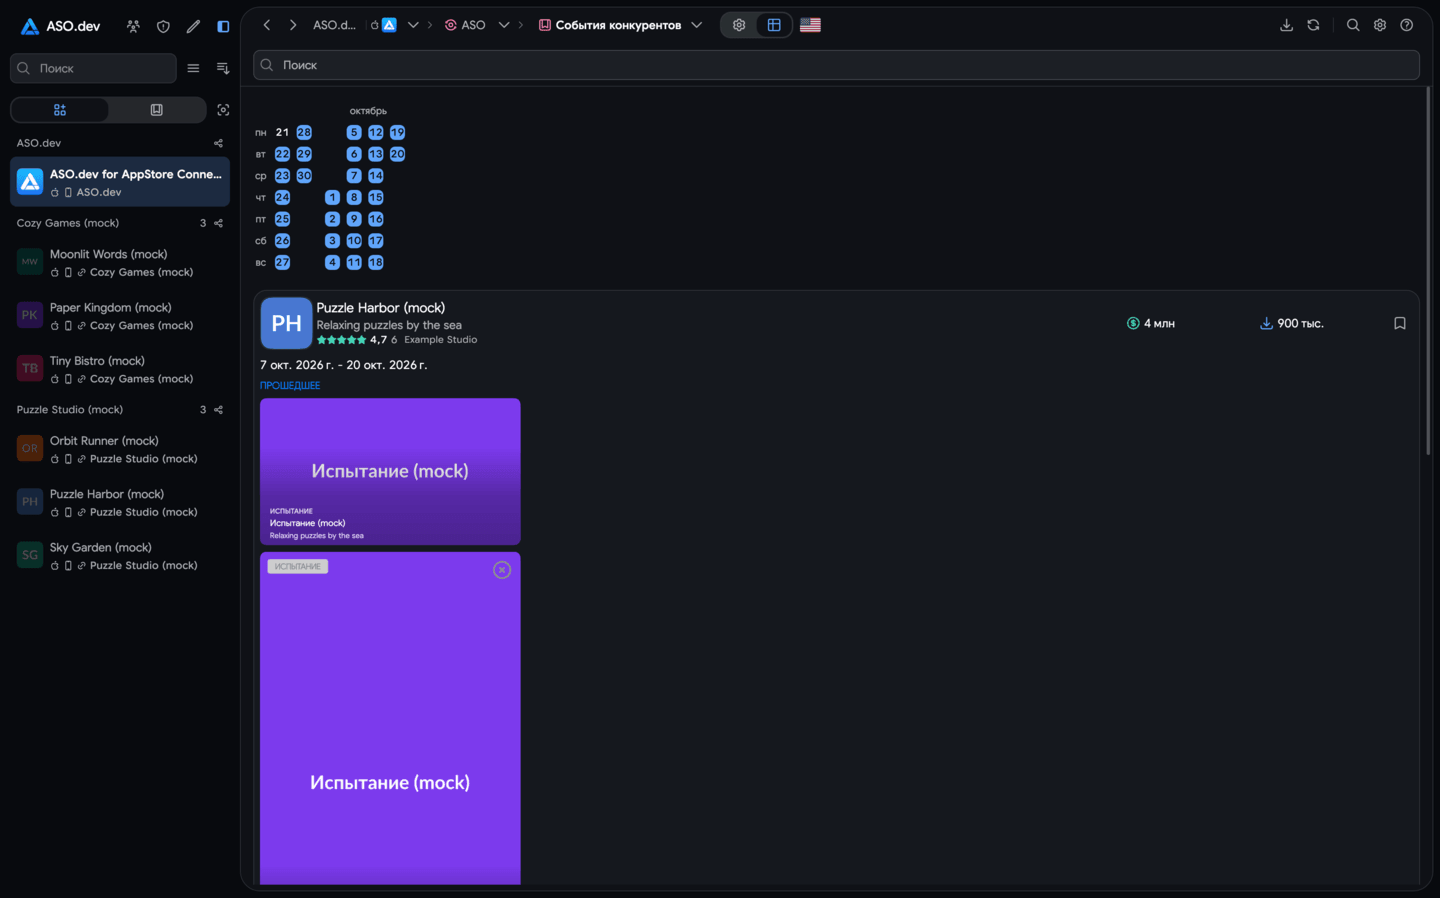Select Tiny Bistro (mock) app

tap(120, 369)
